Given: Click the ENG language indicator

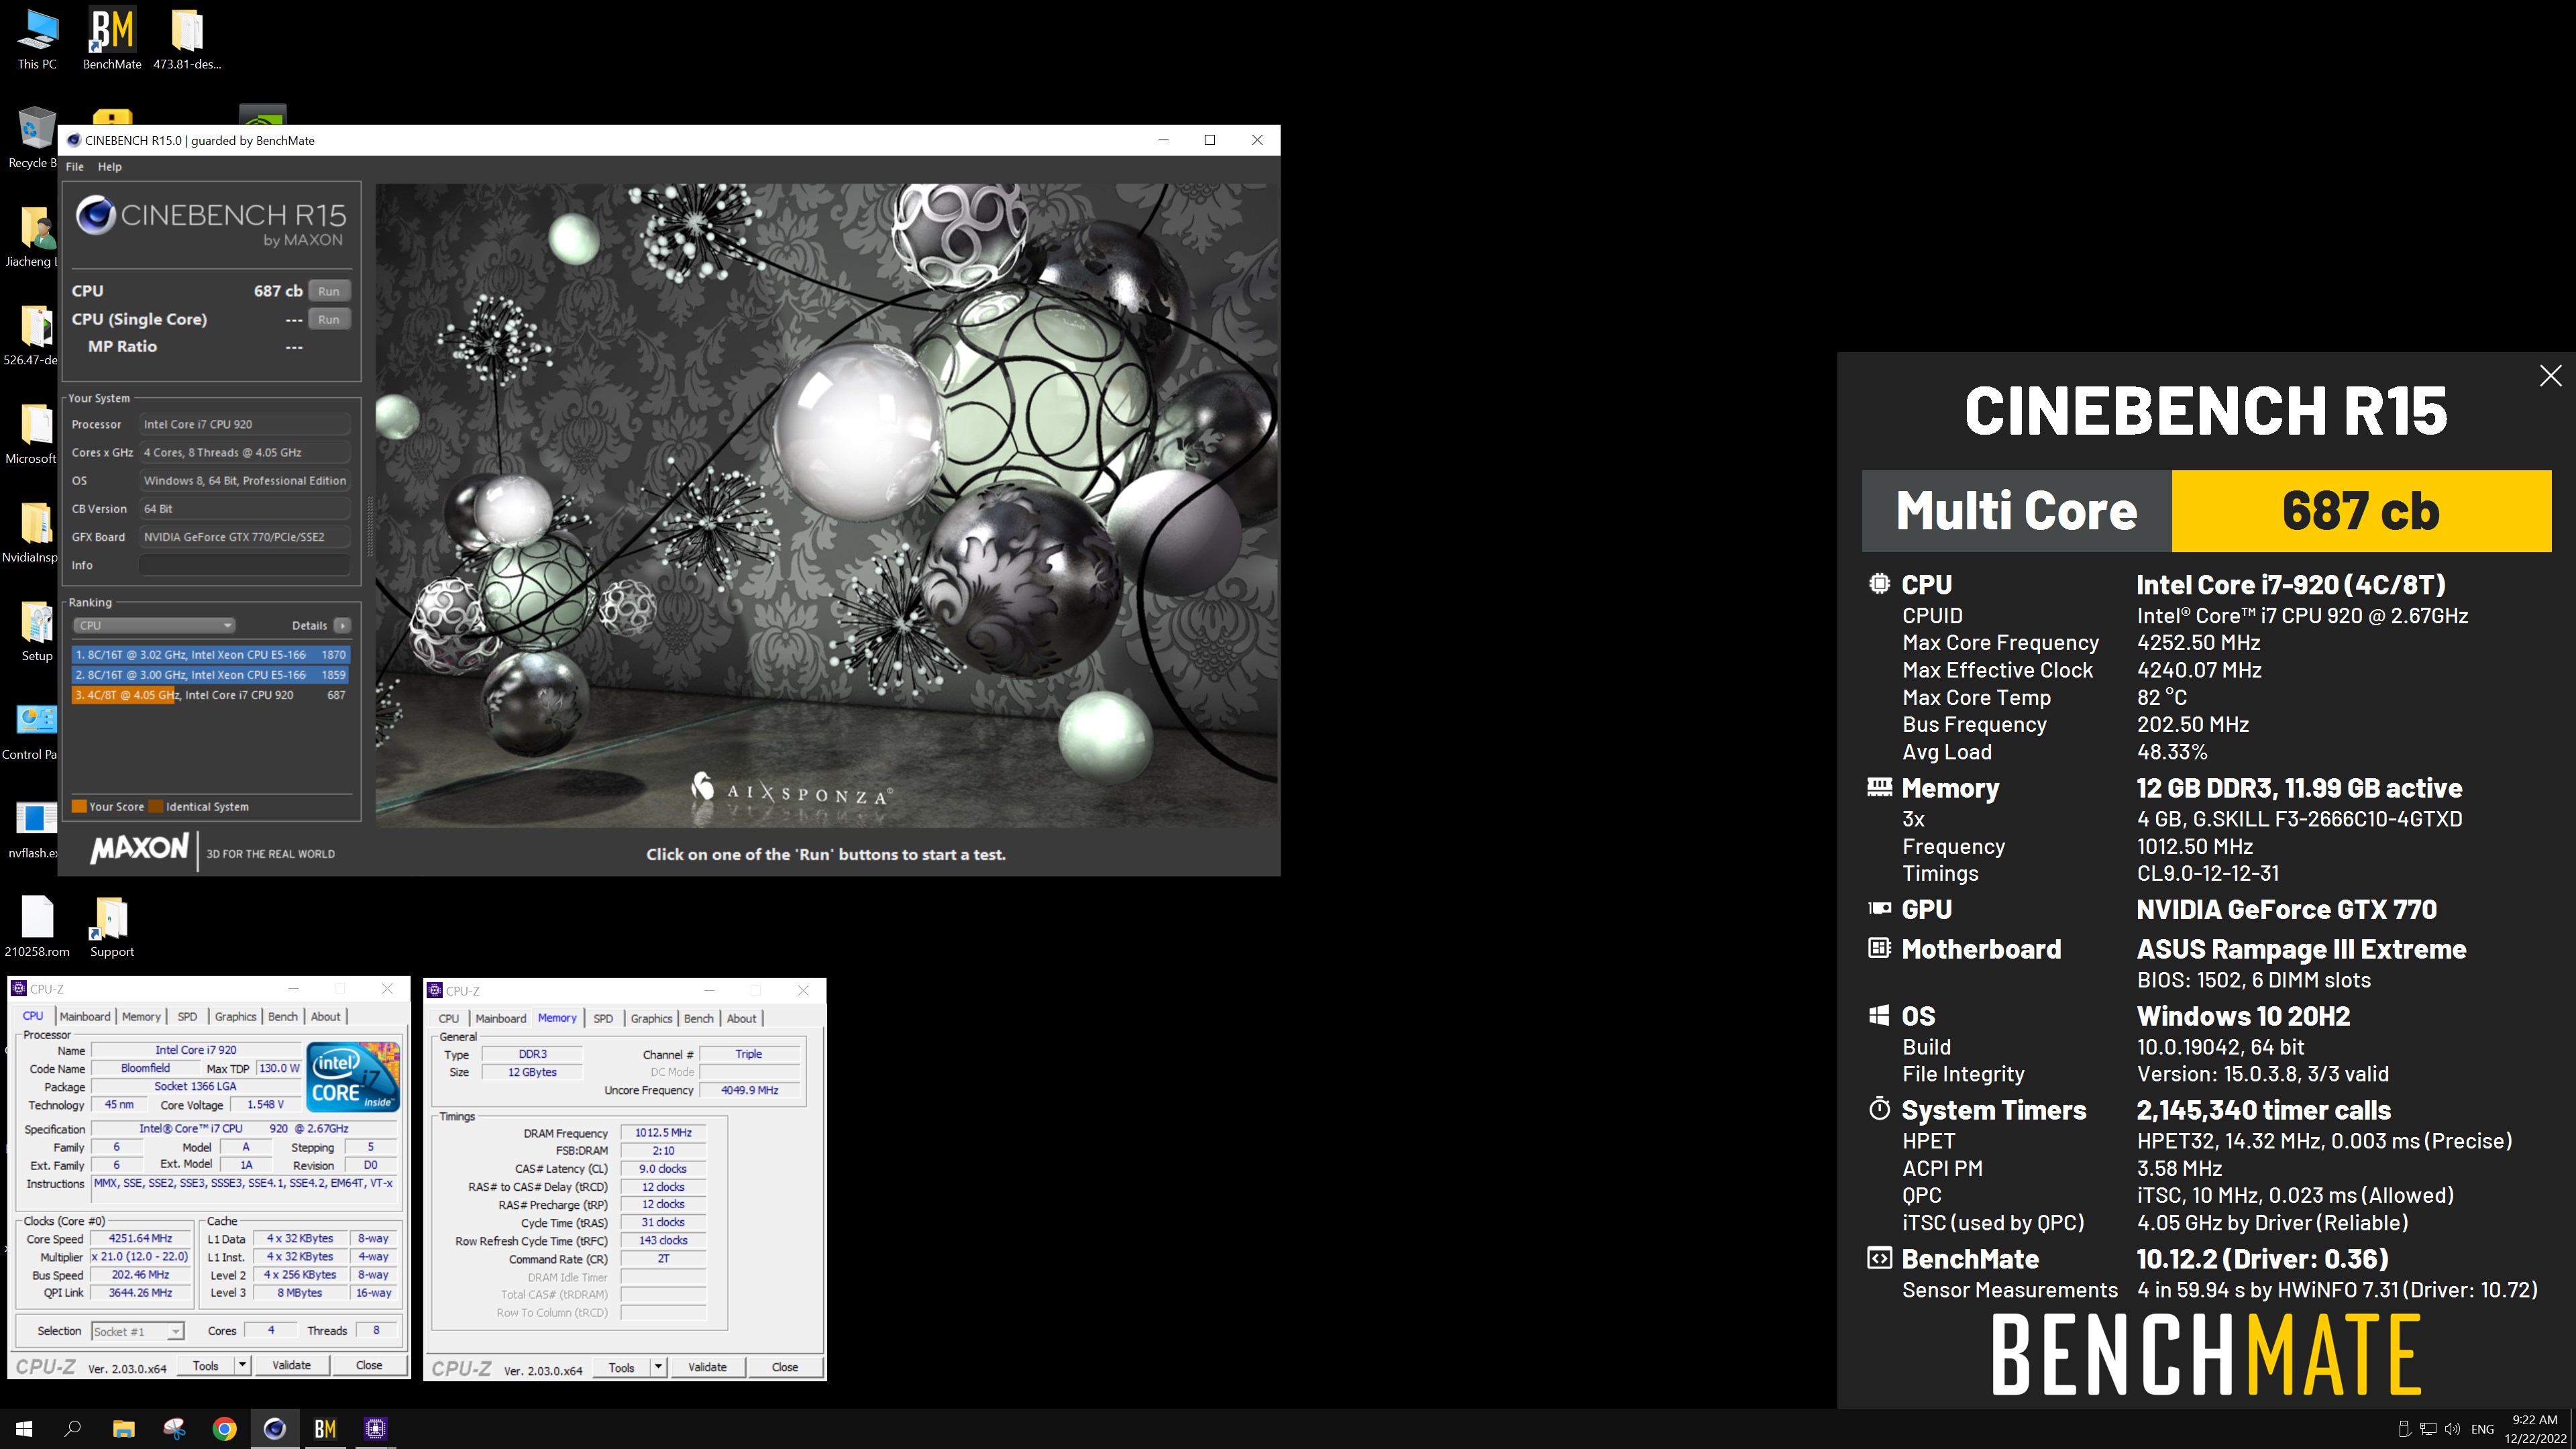Looking at the screenshot, I should [x=2482, y=1429].
